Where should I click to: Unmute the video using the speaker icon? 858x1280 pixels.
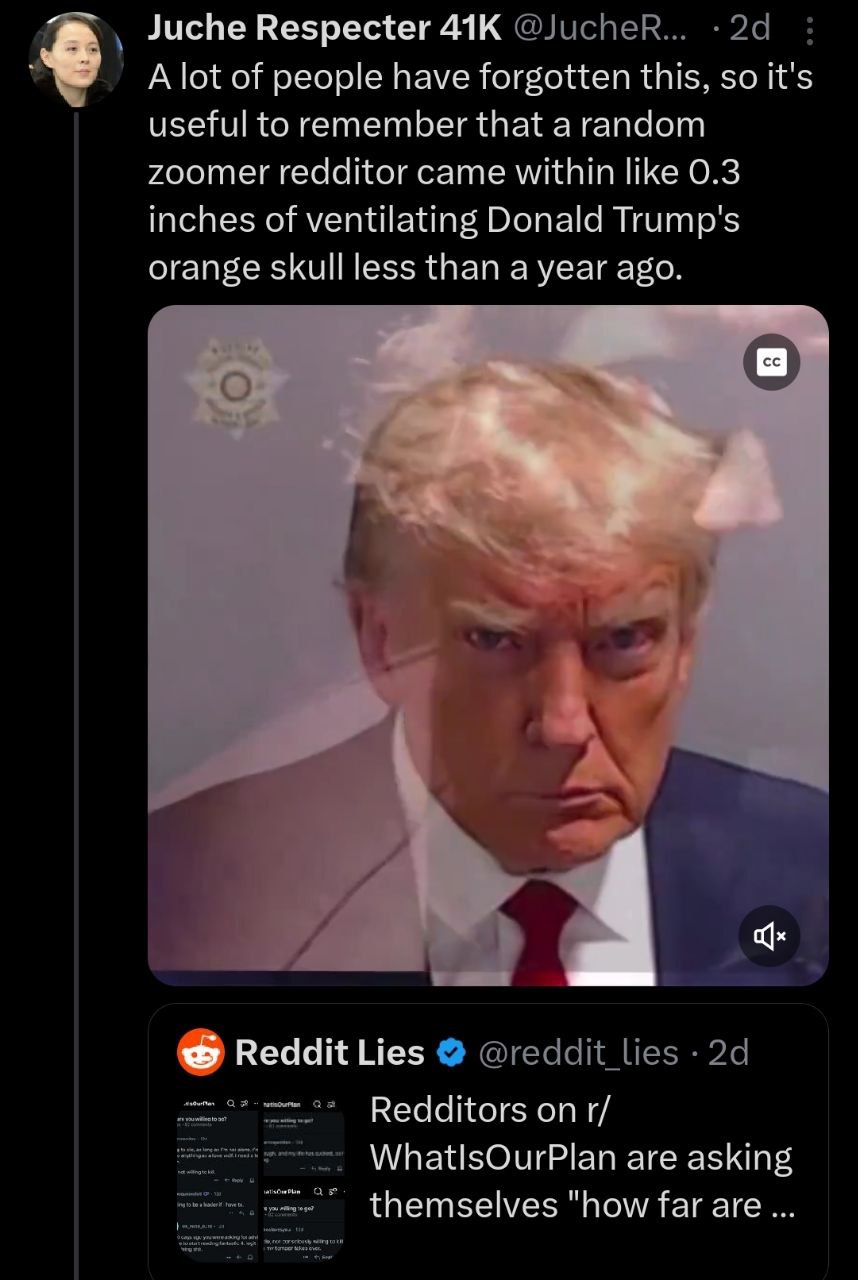tap(771, 936)
